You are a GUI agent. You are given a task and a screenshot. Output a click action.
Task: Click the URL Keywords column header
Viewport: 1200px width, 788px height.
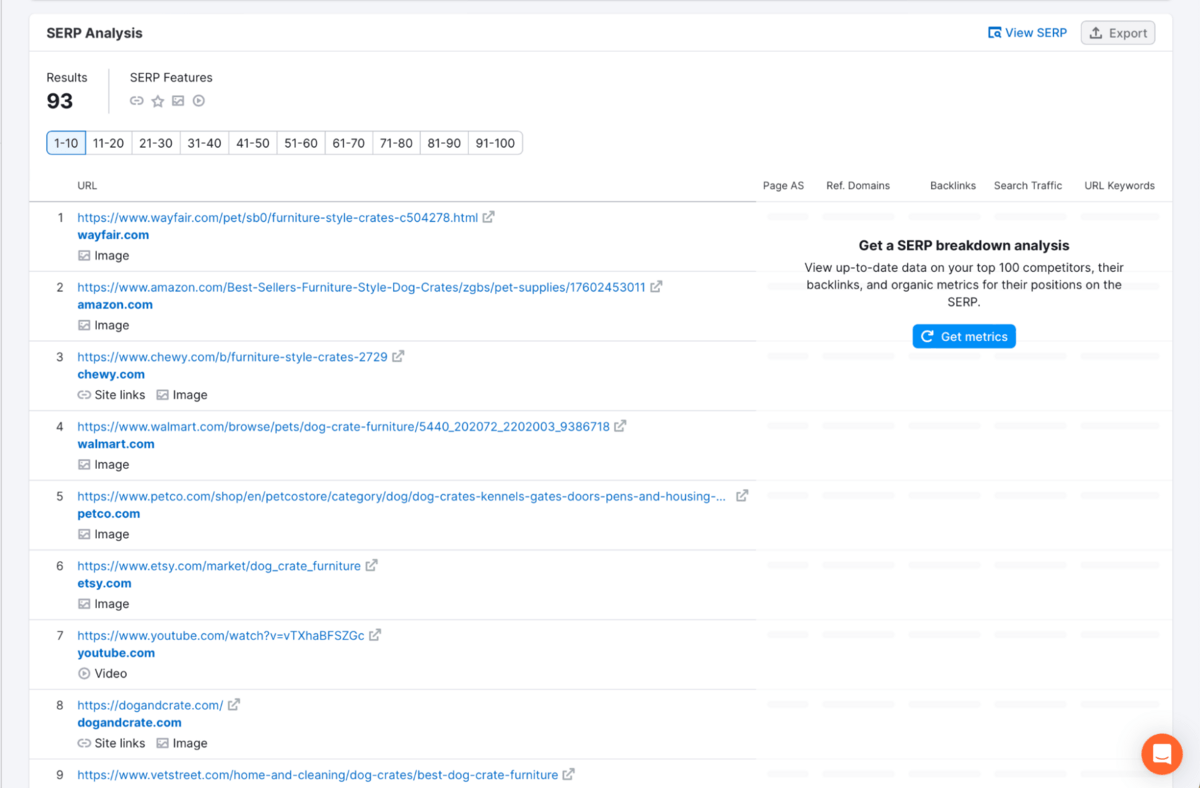pyautogui.click(x=1119, y=186)
